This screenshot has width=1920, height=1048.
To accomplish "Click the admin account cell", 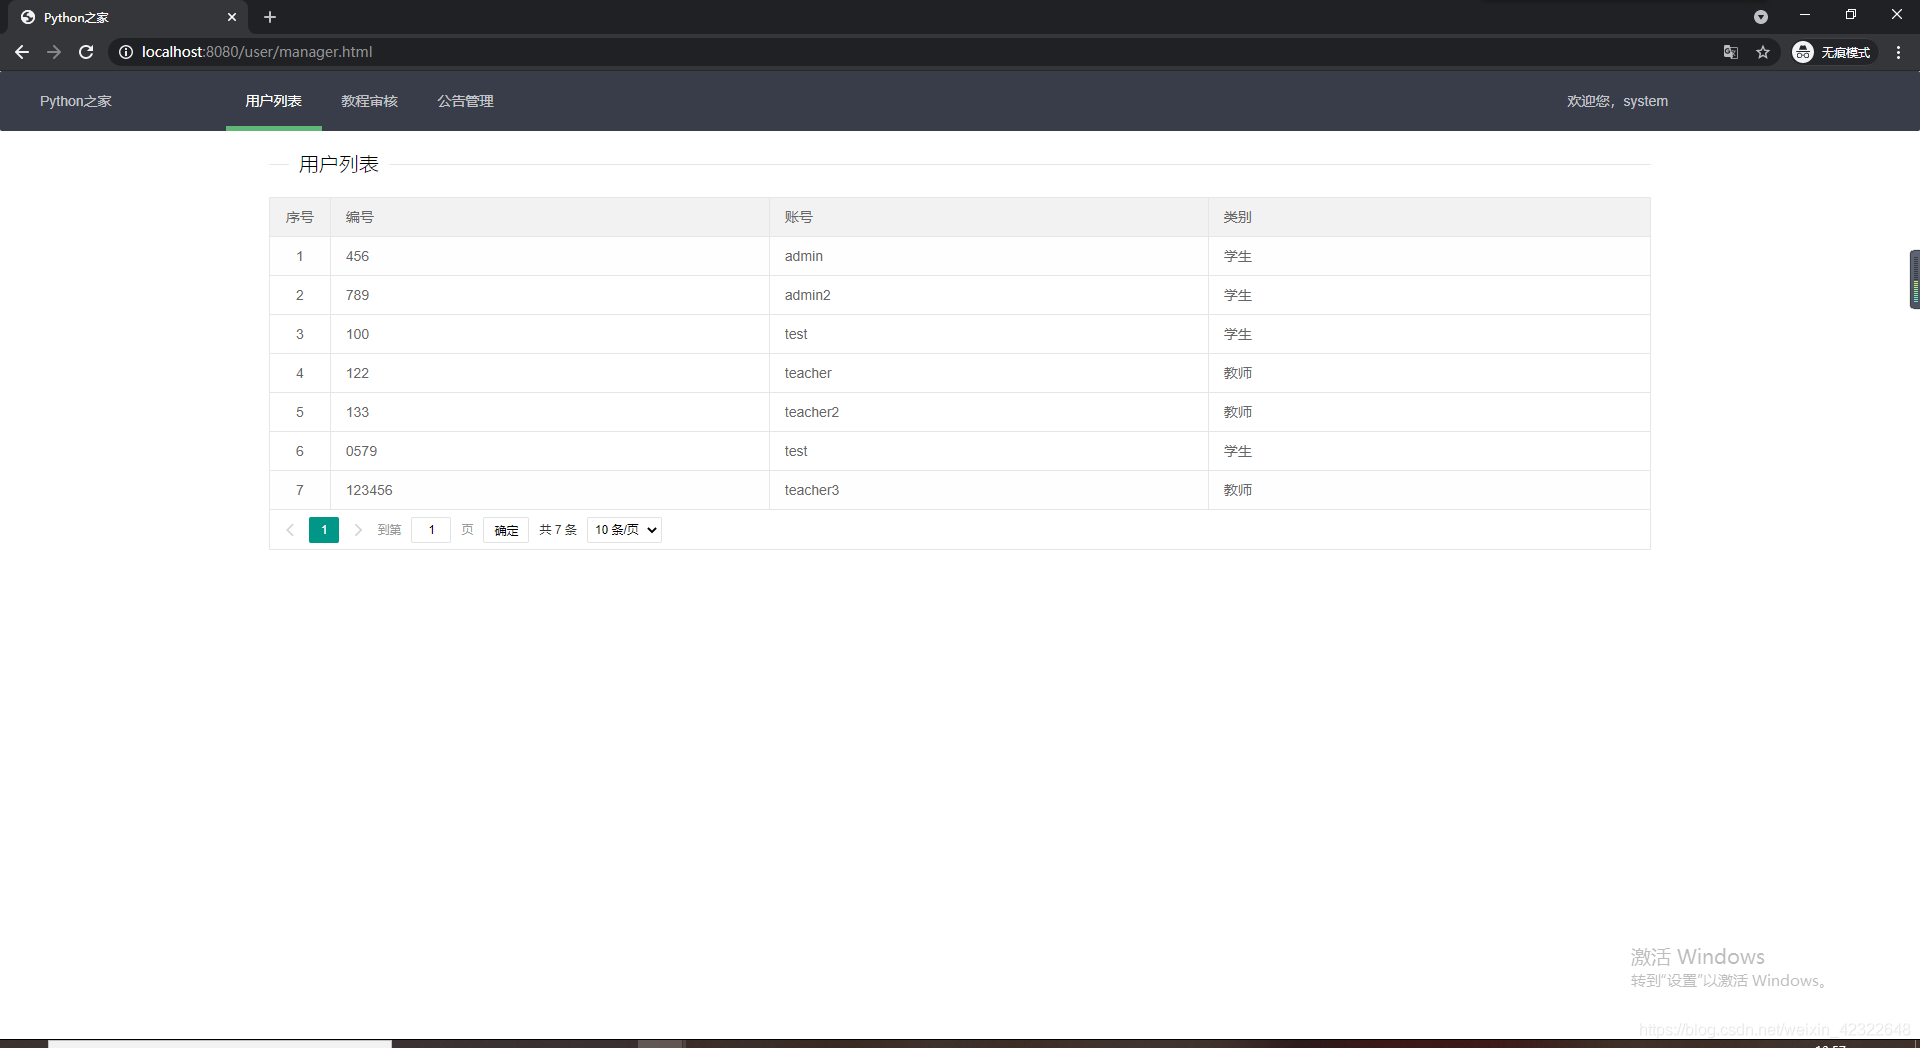I will (989, 256).
